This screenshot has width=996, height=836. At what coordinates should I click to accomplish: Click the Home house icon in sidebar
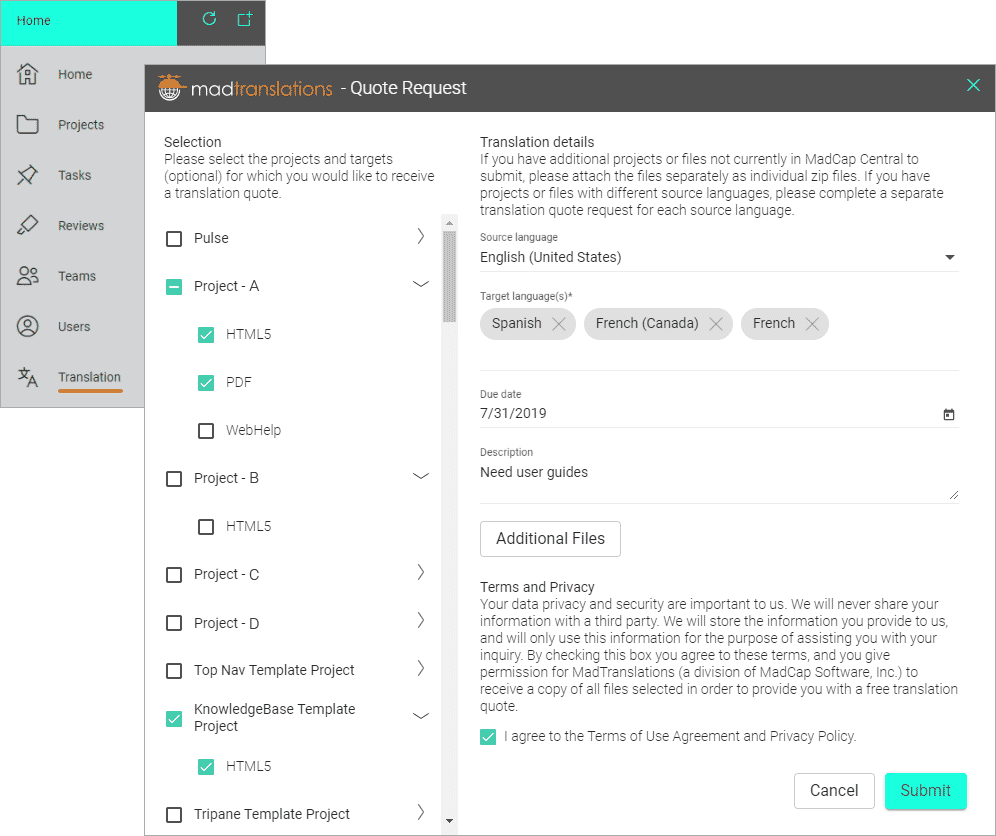(x=27, y=74)
